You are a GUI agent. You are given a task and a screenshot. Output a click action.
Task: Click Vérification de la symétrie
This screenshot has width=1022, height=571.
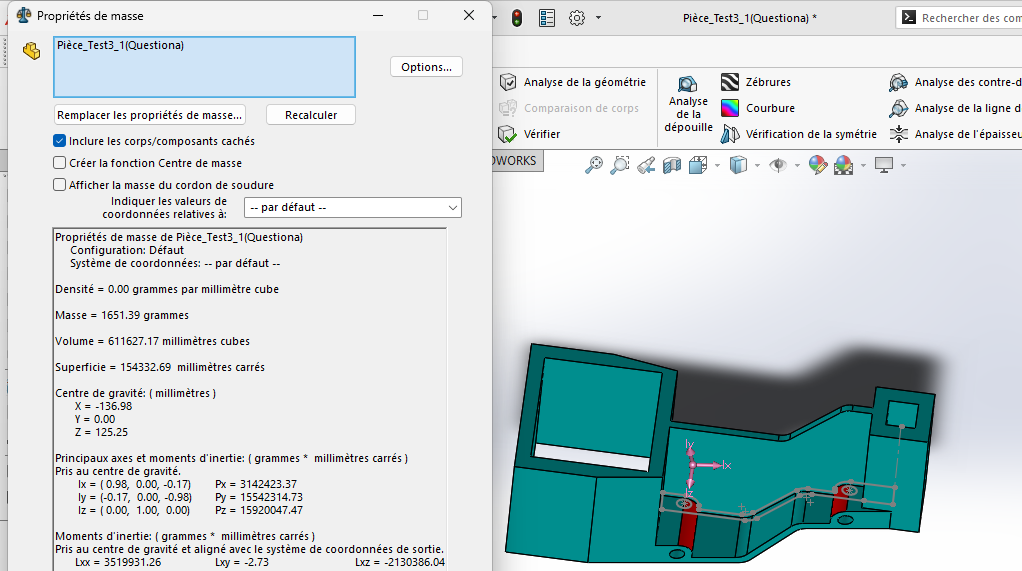[730, 134]
